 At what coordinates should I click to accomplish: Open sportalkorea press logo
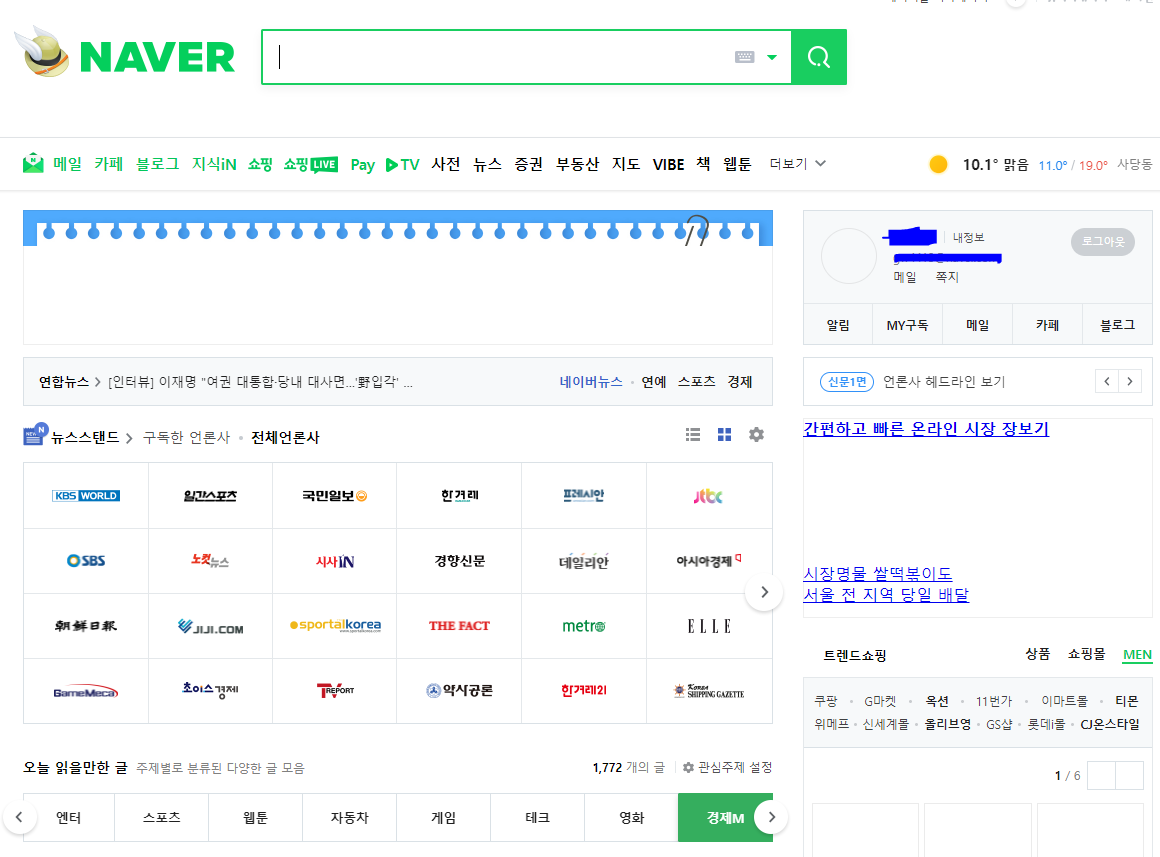(334, 626)
